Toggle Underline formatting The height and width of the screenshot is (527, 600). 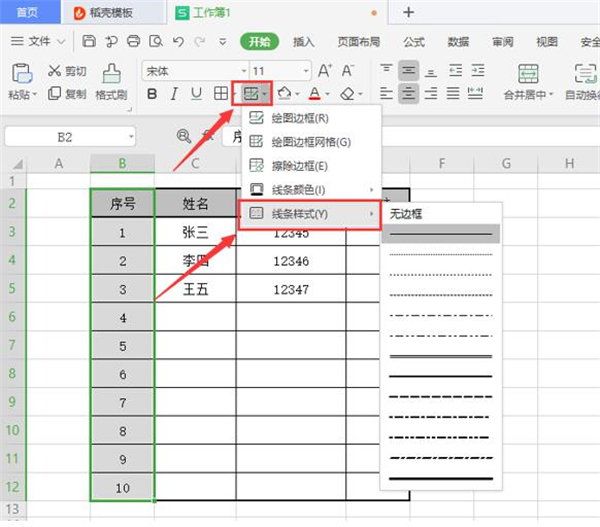click(x=196, y=94)
